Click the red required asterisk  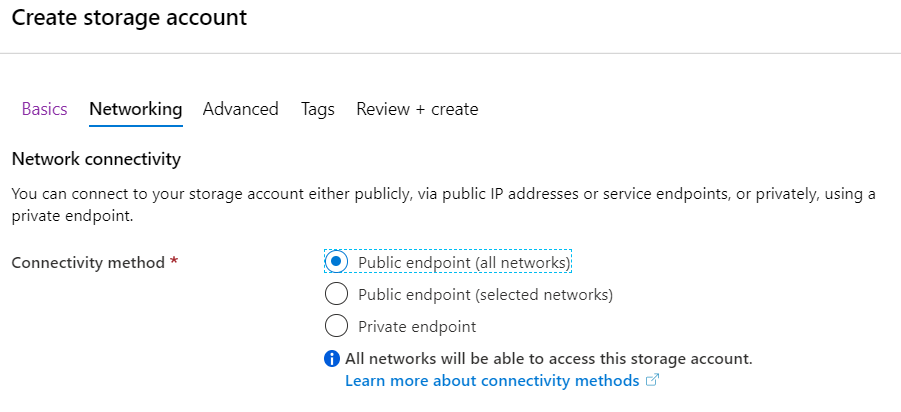[174, 261]
